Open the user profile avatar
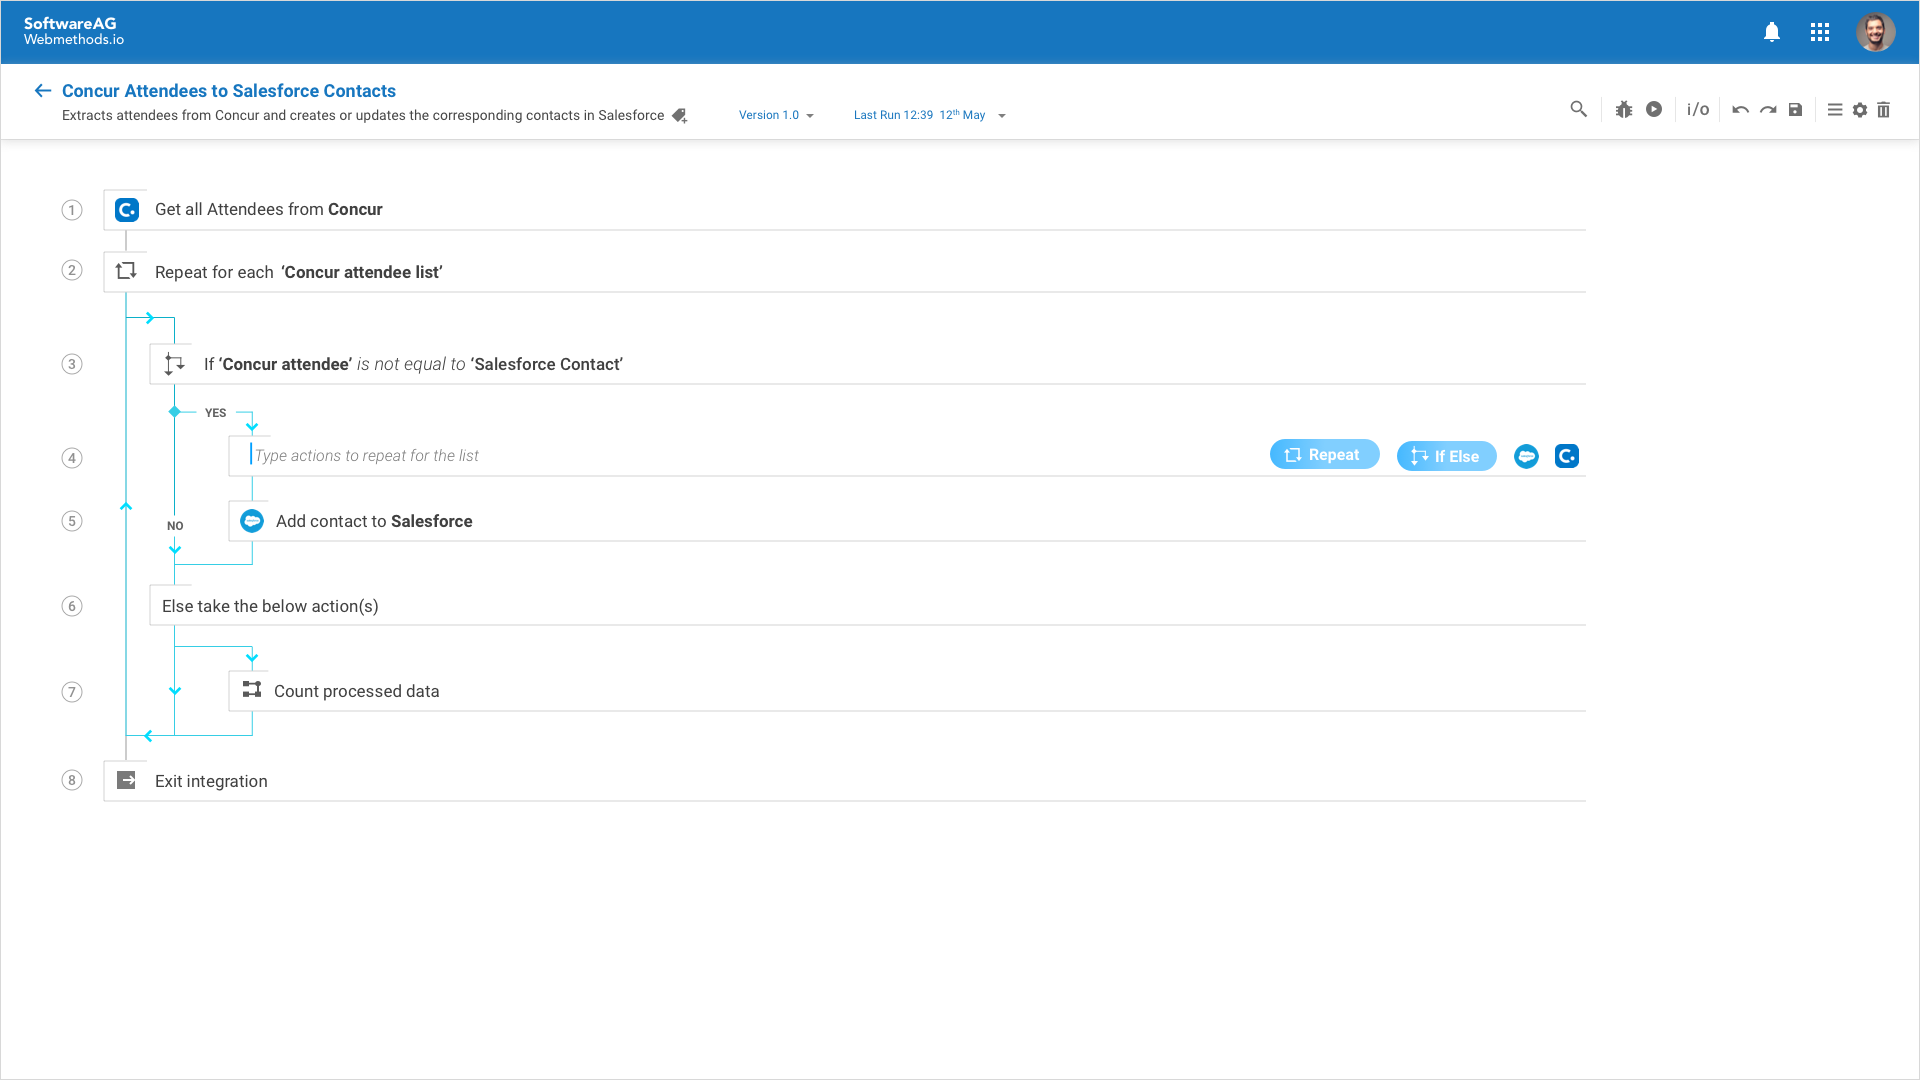This screenshot has width=1920, height=1080. coord(1876,32)
